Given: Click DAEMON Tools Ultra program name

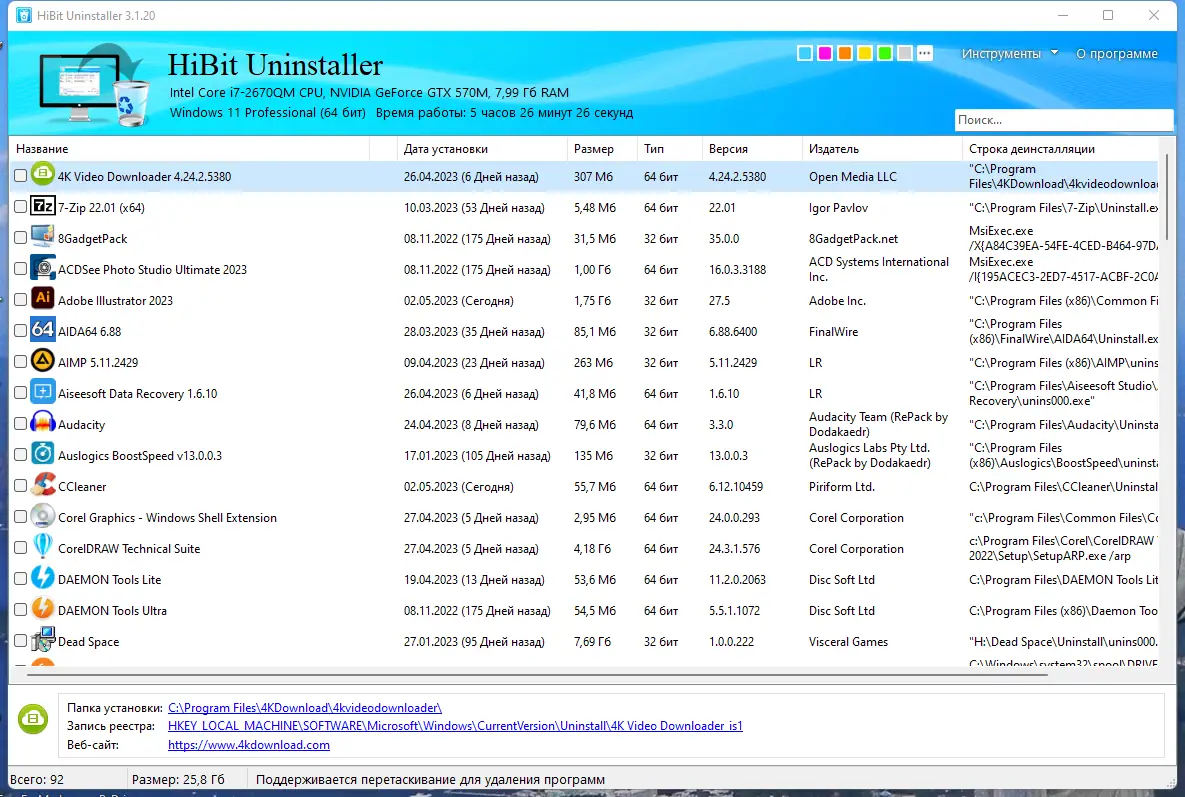Looking at the screenshot, I should tap(113, 610).
